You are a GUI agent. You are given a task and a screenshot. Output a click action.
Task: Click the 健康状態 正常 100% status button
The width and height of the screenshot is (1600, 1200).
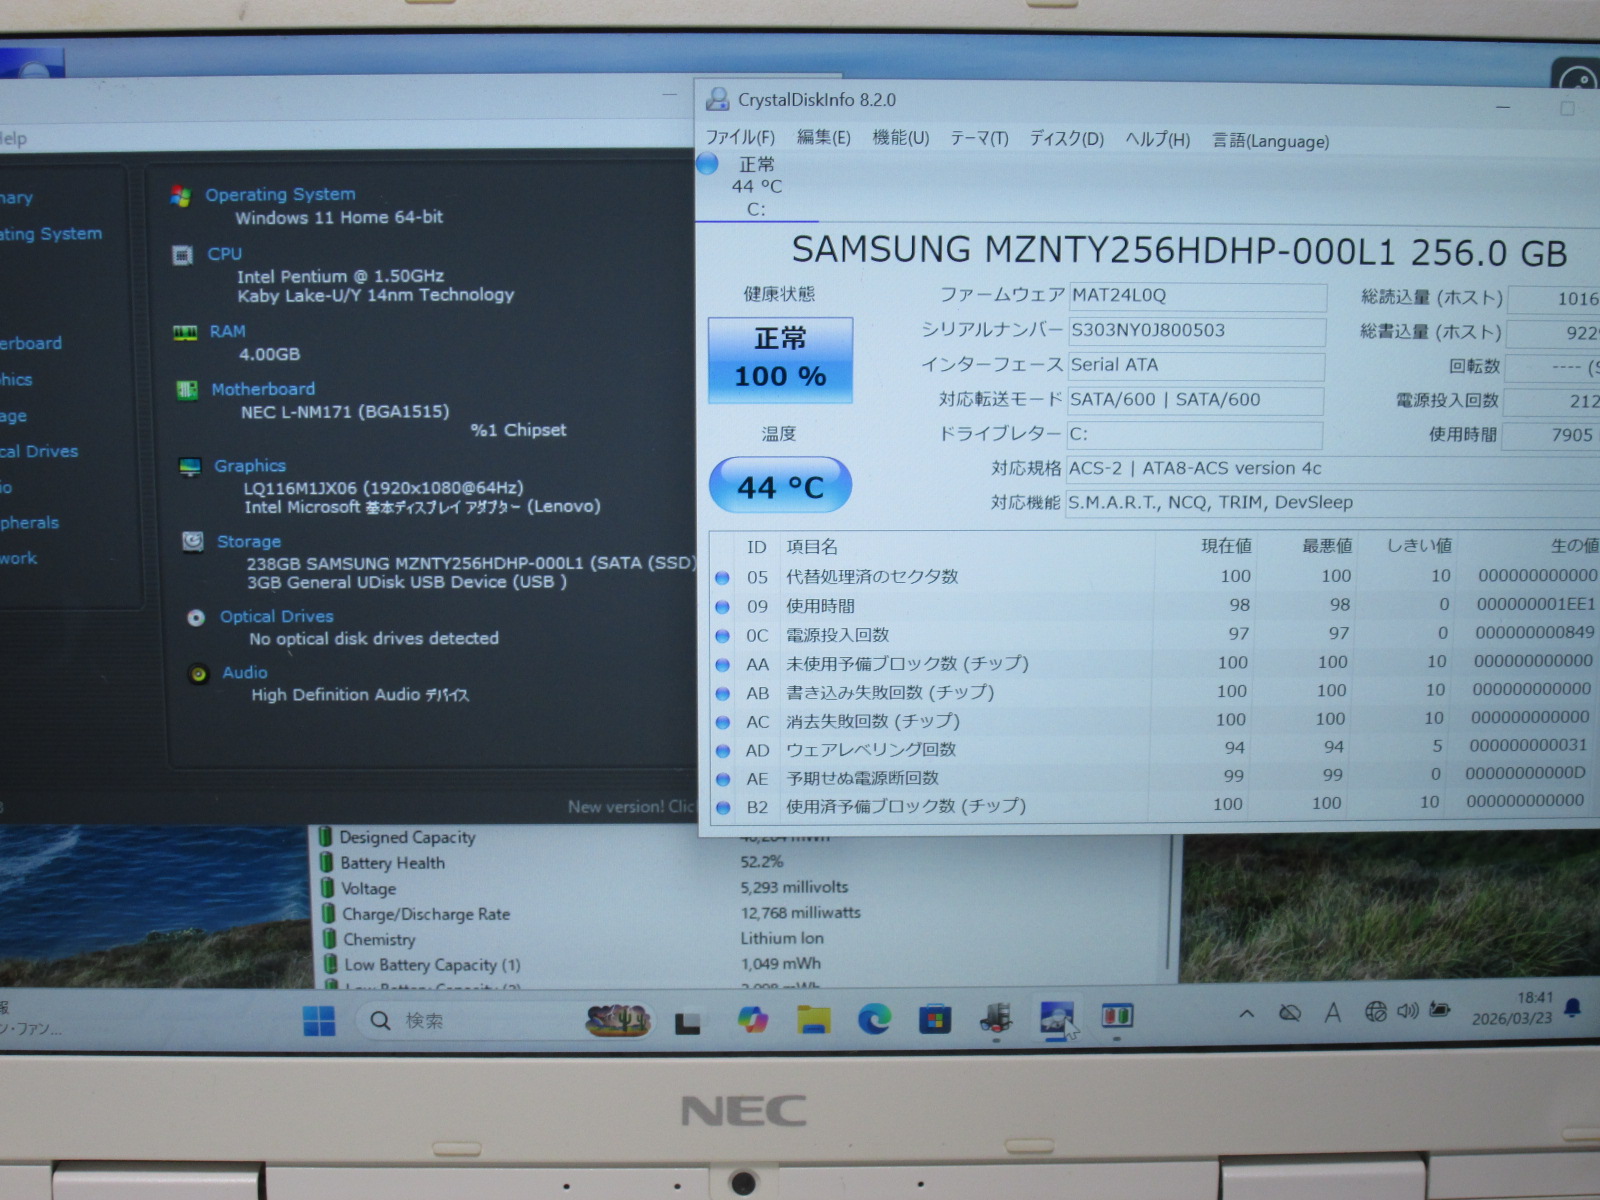780,360
